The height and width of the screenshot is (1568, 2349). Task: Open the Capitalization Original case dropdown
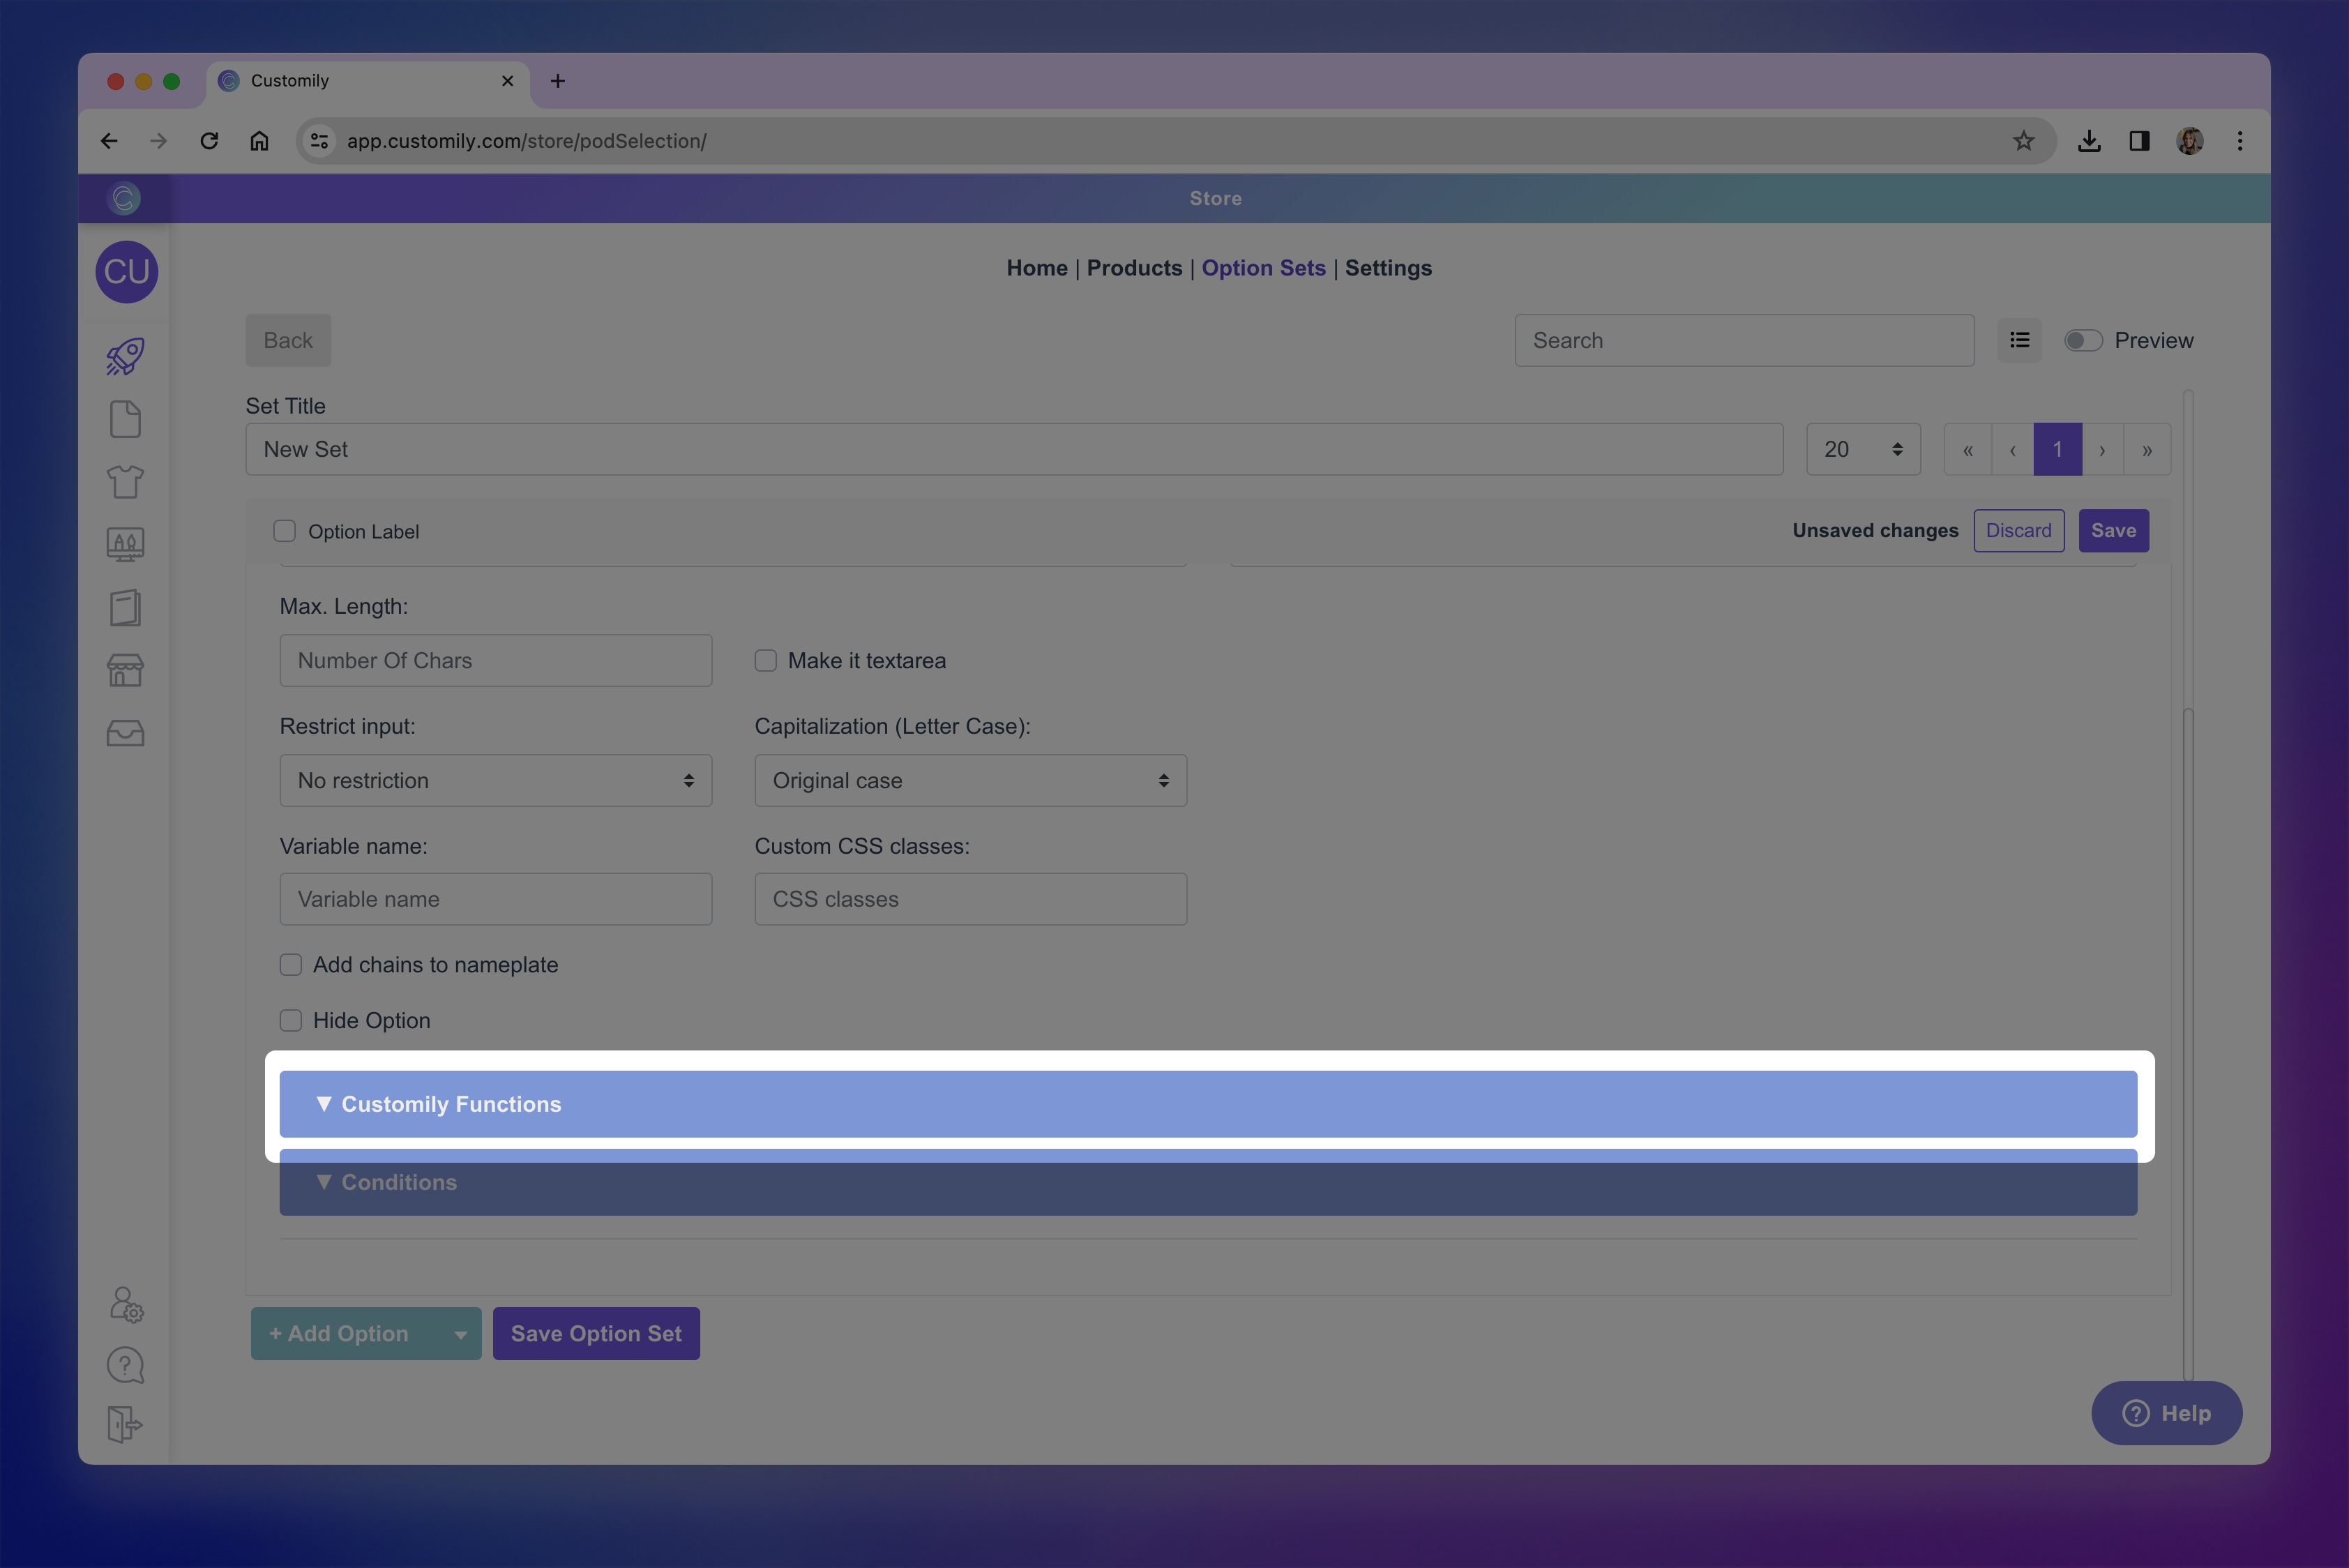970,781
